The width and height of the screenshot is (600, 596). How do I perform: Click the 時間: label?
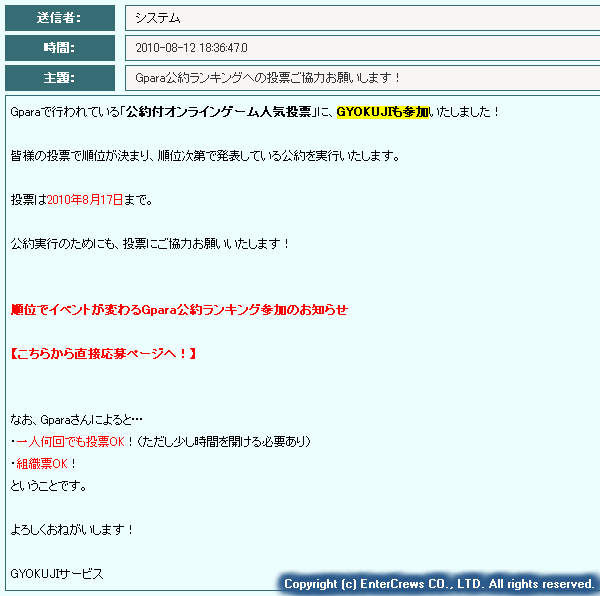pyautogui.click(x=60, y=48)
